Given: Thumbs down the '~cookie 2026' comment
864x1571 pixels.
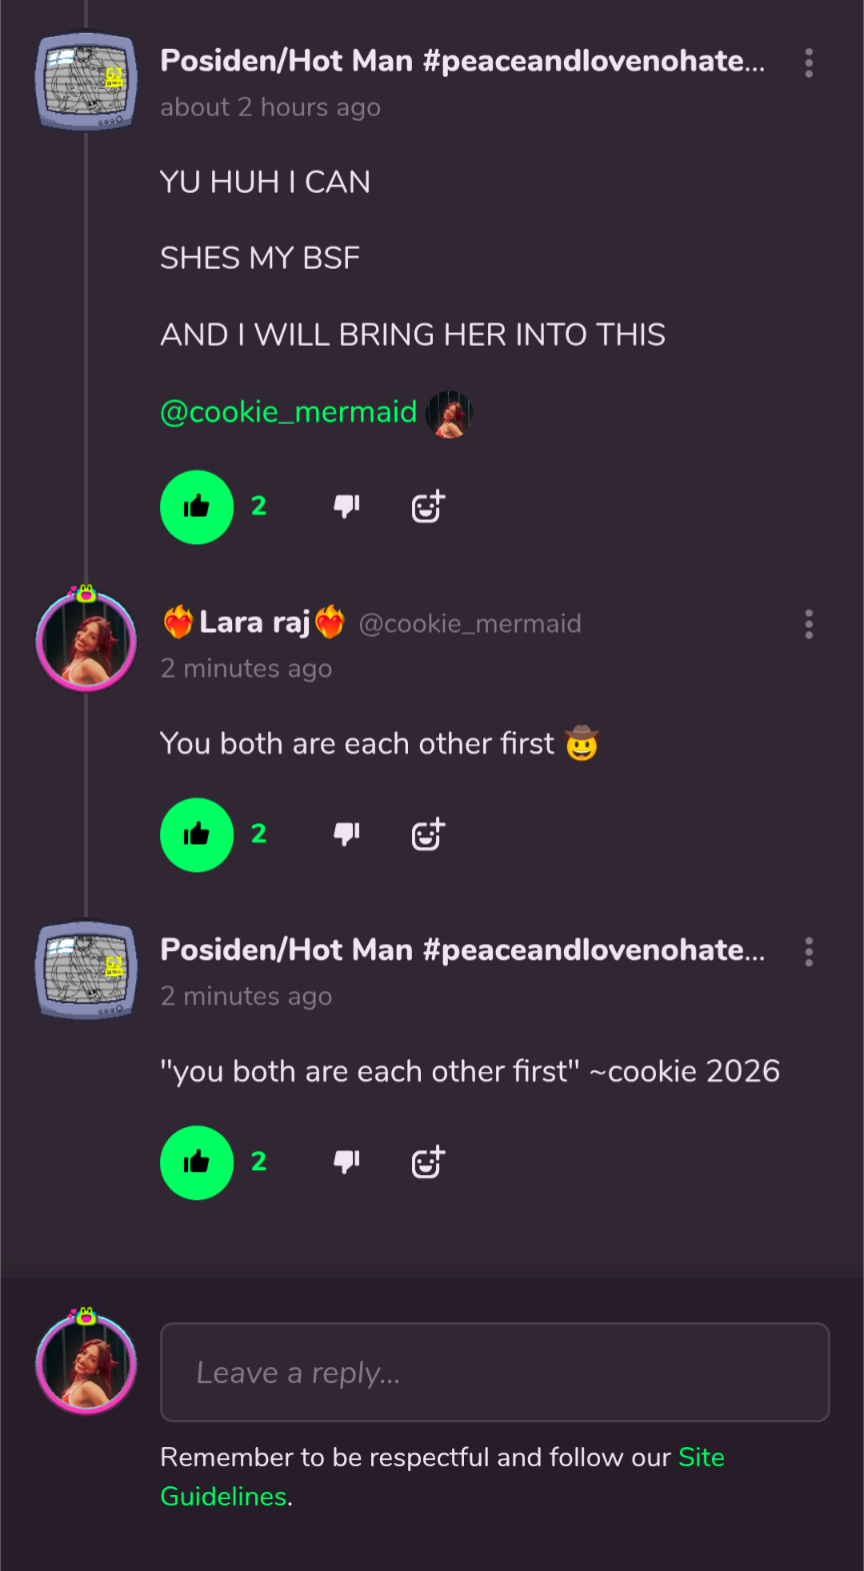Looking at the screenshot, I should coord(346,1162).
